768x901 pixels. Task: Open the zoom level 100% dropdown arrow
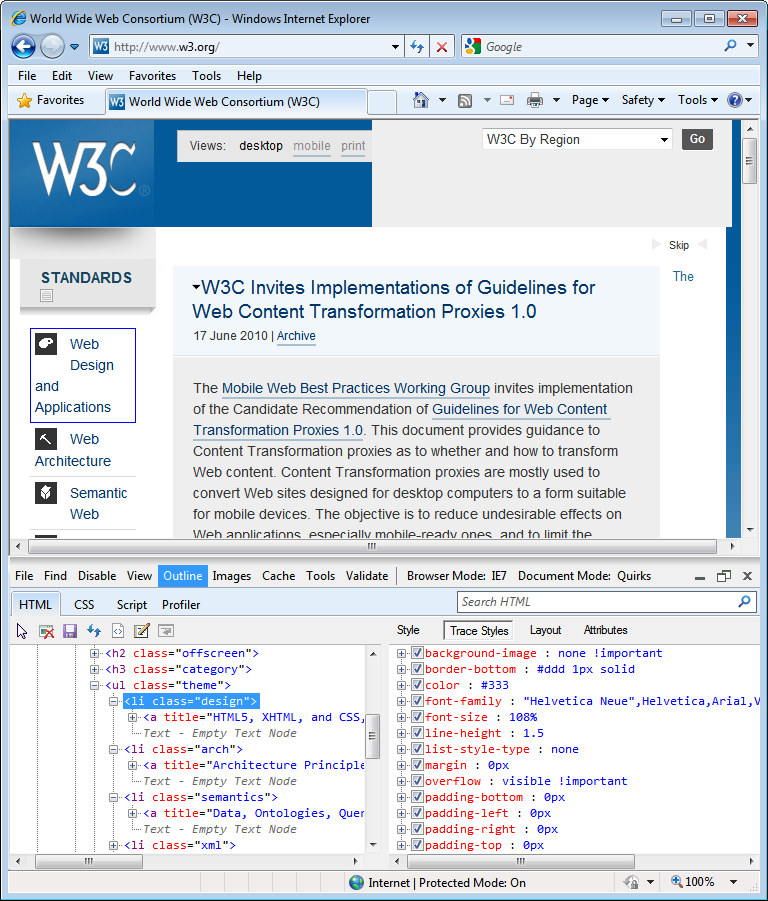tap(734, 881)
